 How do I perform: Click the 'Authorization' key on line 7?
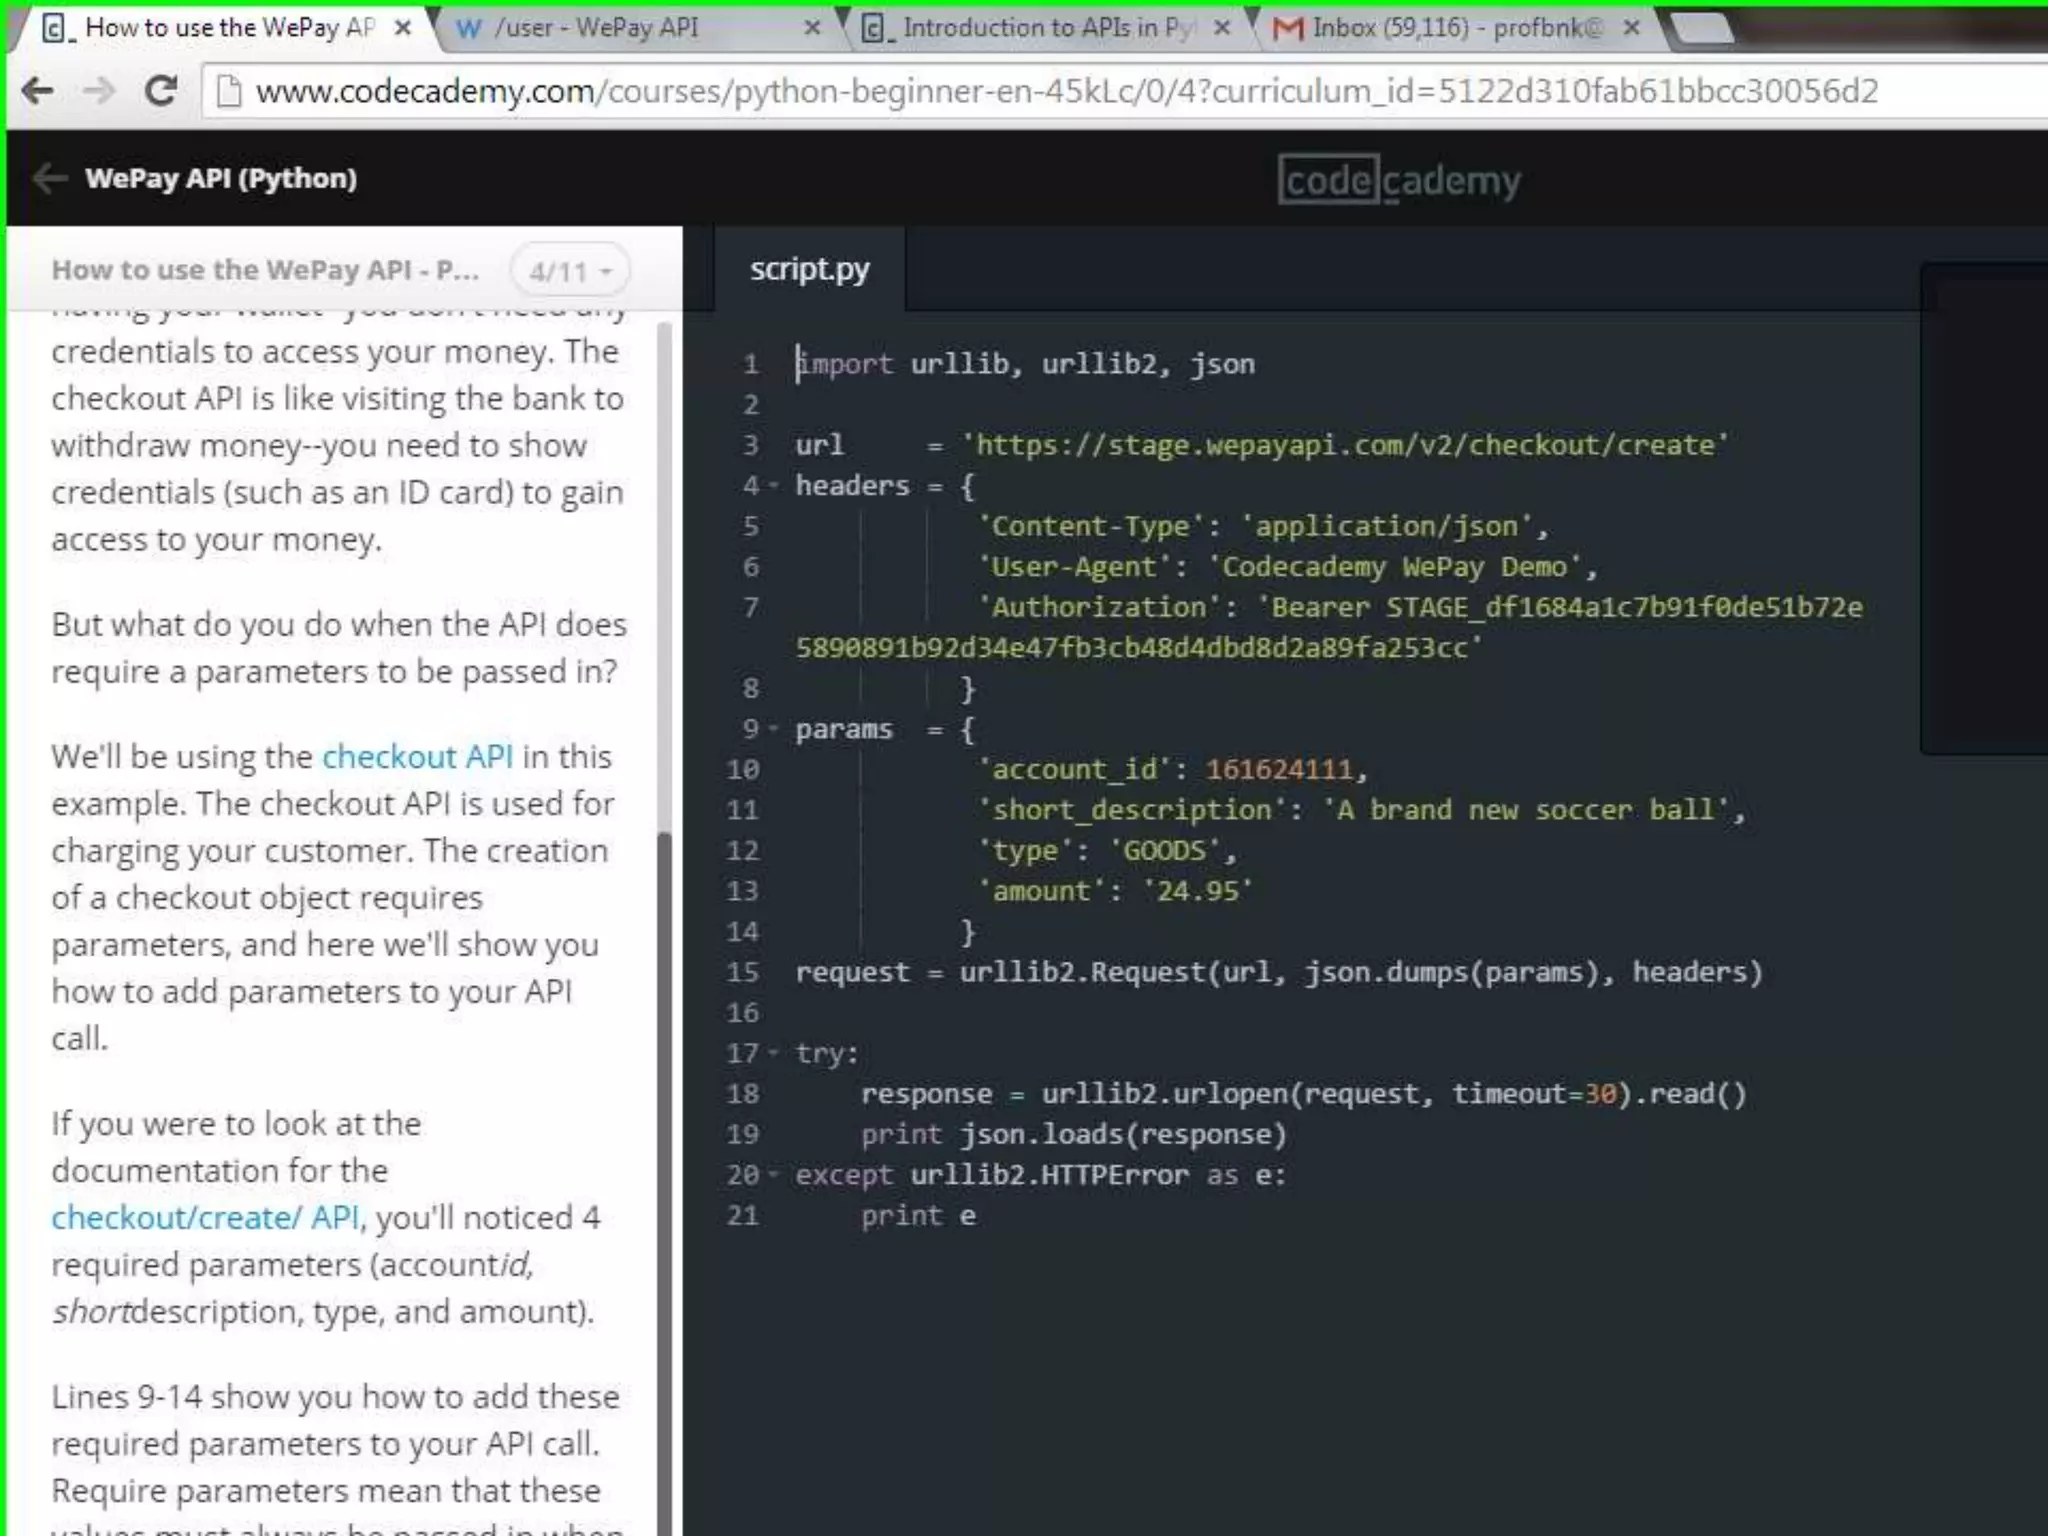(1099, 607)
